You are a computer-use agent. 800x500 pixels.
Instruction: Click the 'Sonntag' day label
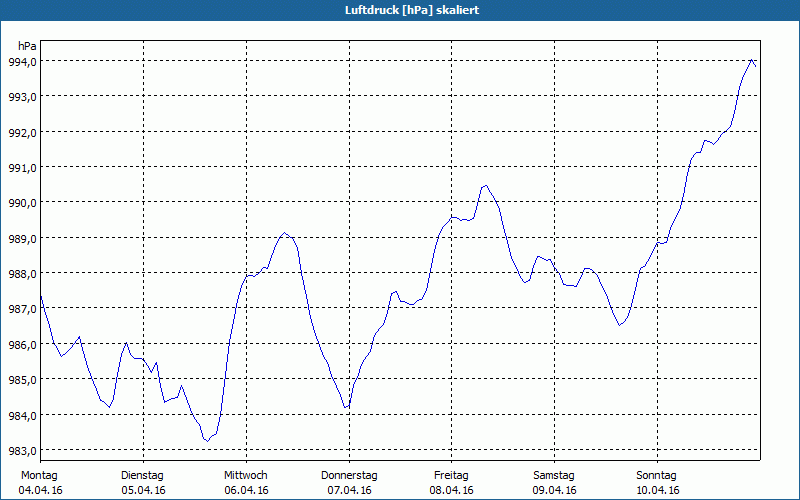pos(656,476)
